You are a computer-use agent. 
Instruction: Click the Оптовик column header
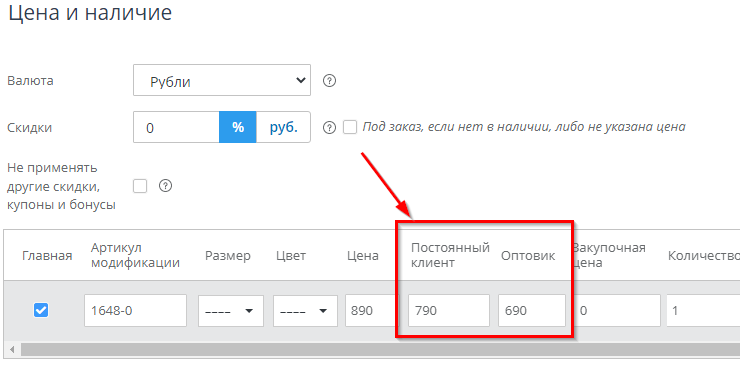pos(528,255)
